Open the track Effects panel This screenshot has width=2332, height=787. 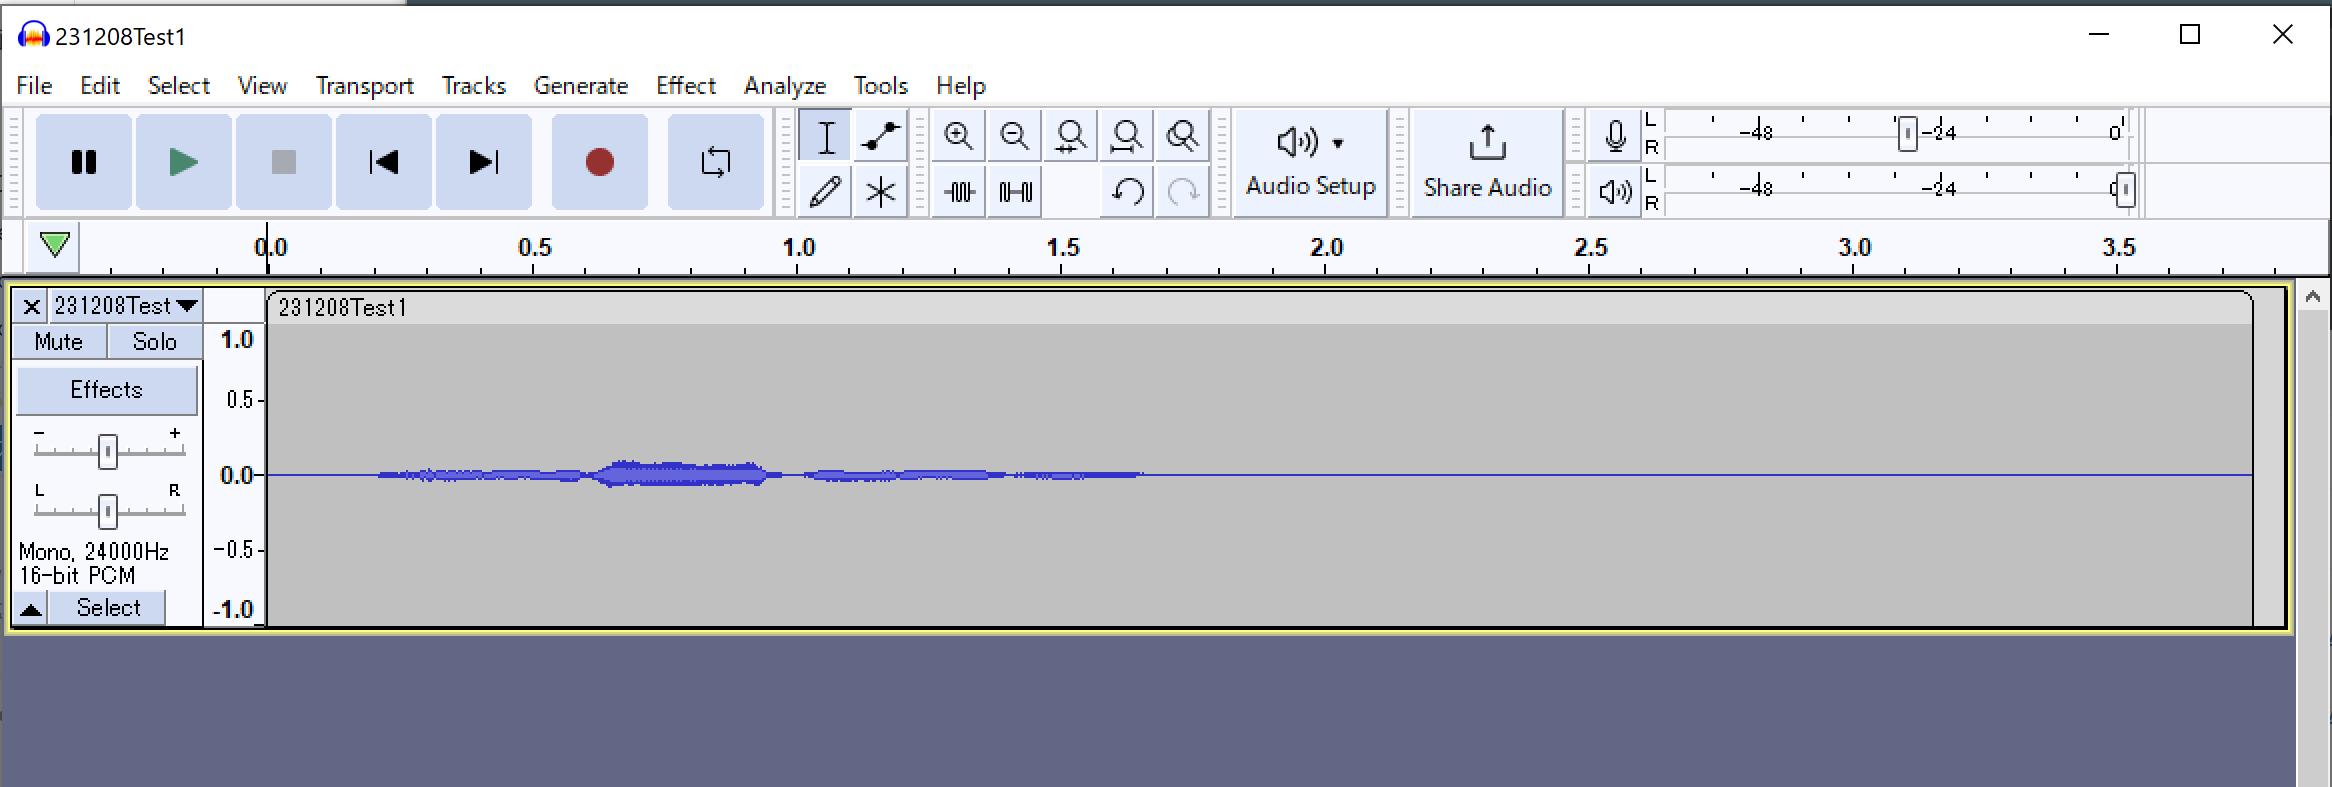point(107,390)
